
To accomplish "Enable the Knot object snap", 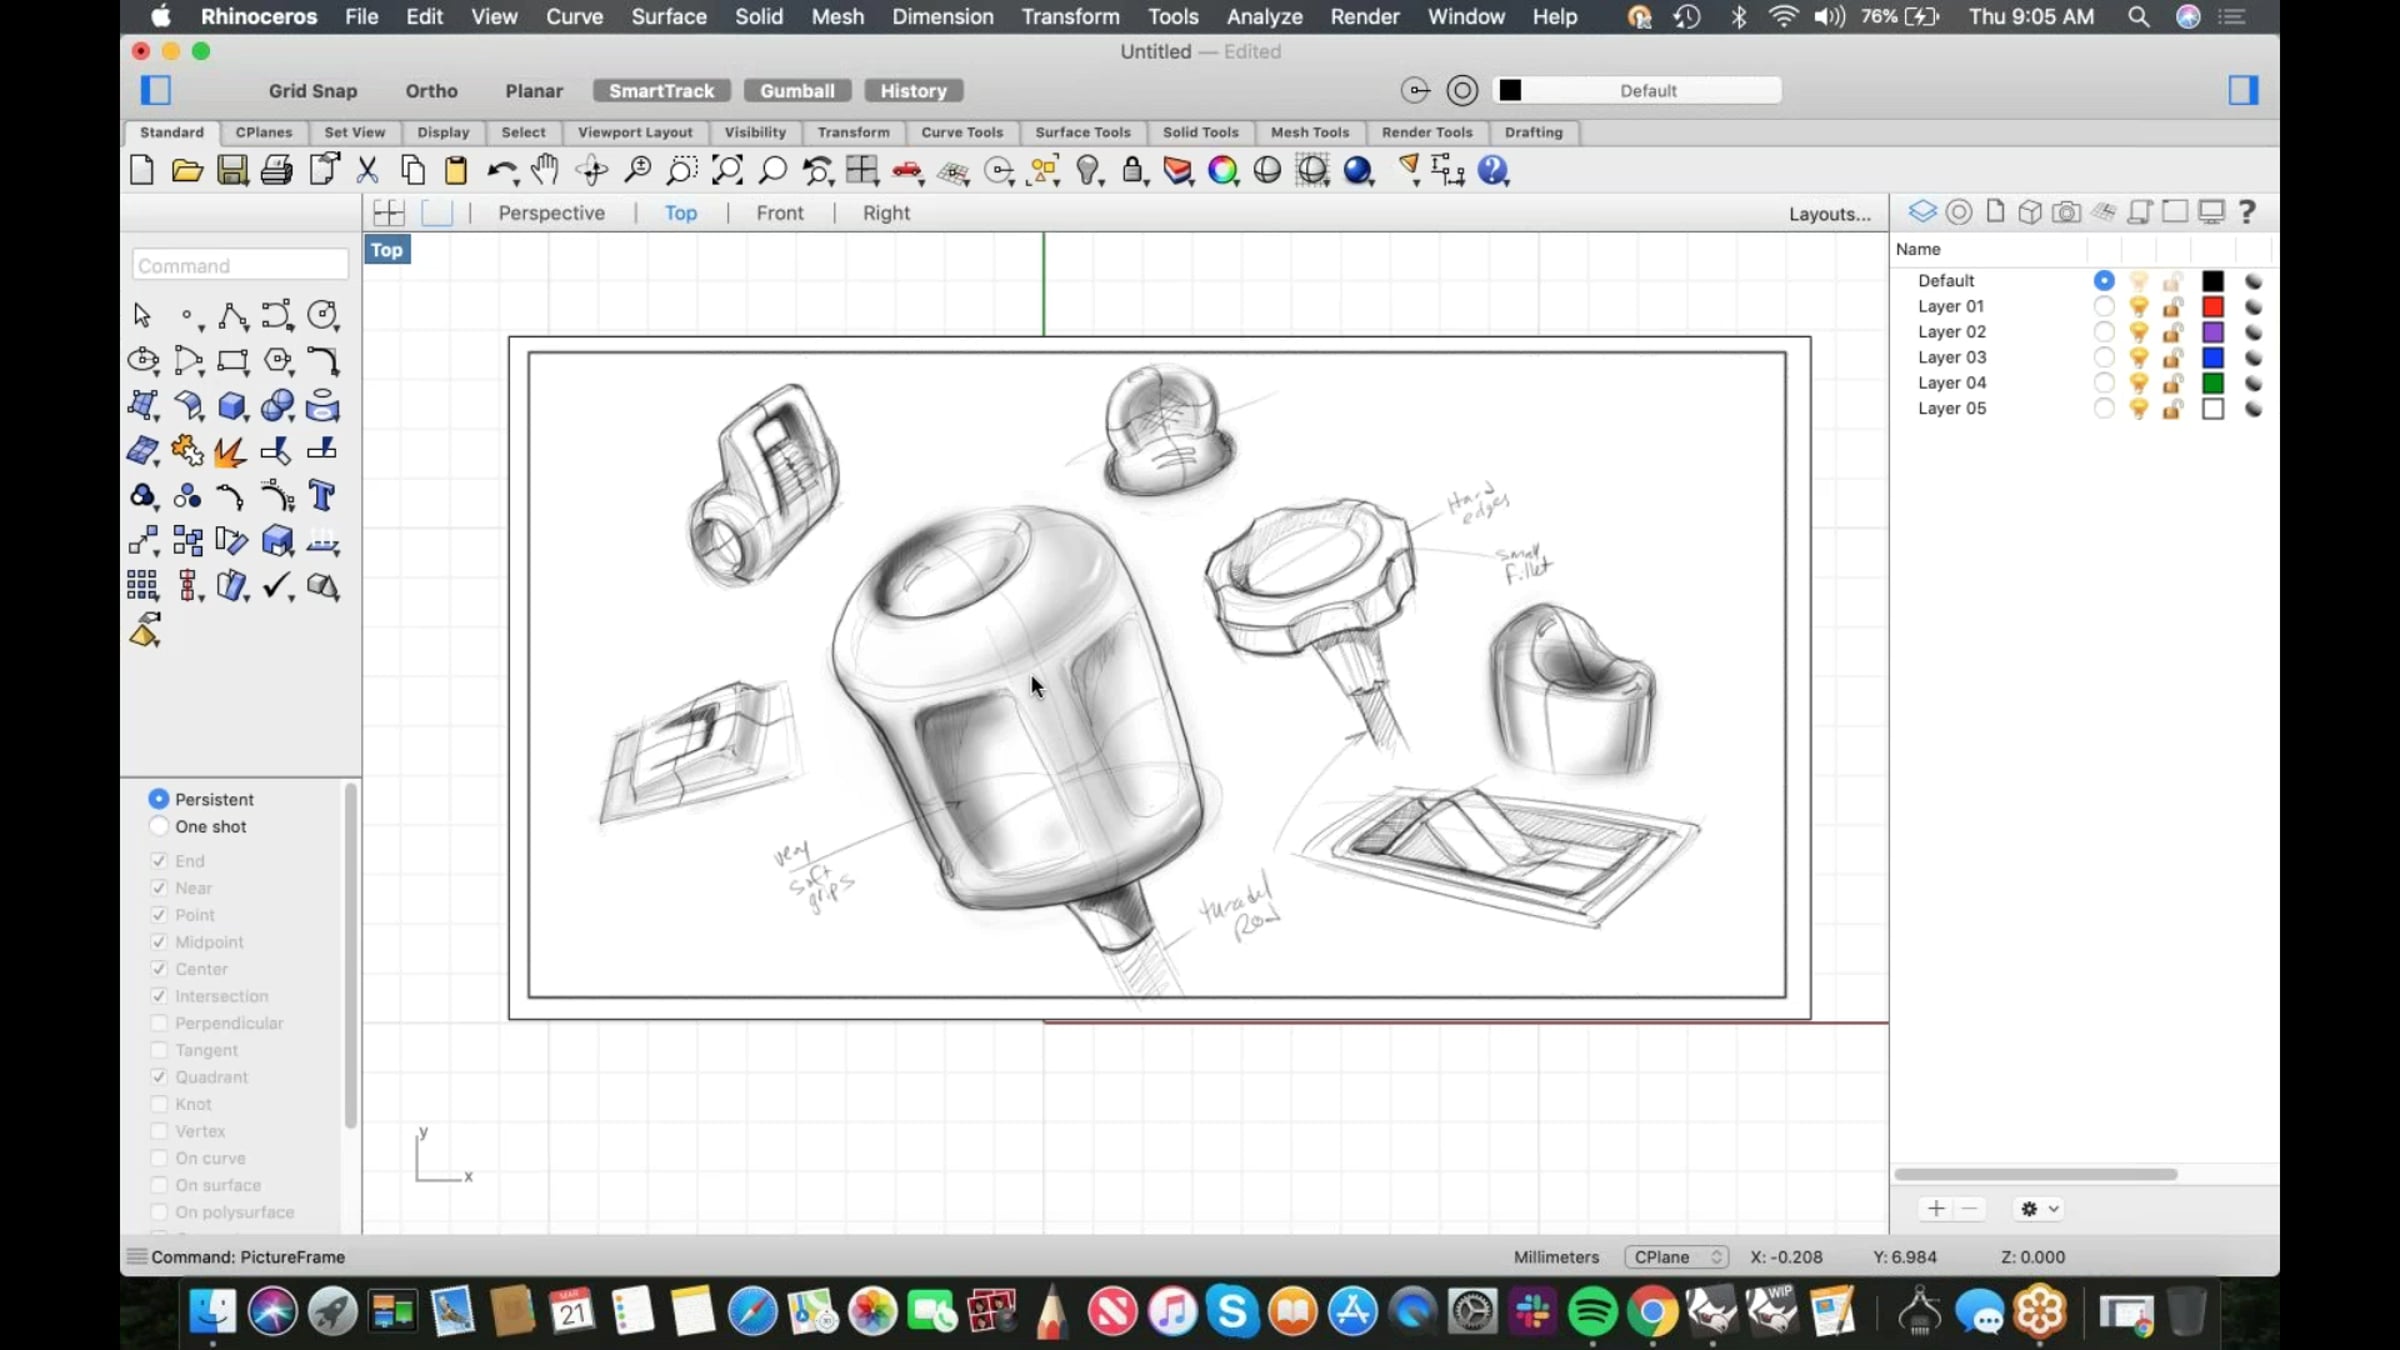I will (158, 1104).
